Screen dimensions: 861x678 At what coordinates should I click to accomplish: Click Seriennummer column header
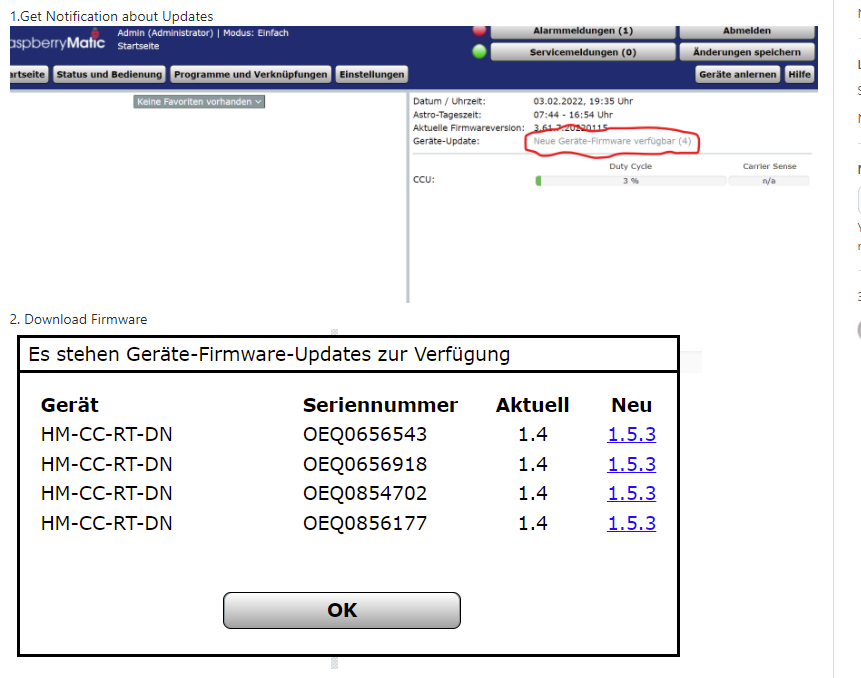380,405
